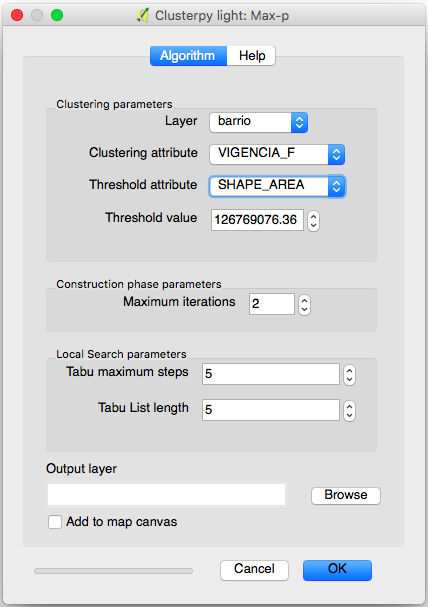Viewport: 428px width, 607px height.
Task: Click the Output layer path field
Action: pyautogui.click(x=166, y=494)
